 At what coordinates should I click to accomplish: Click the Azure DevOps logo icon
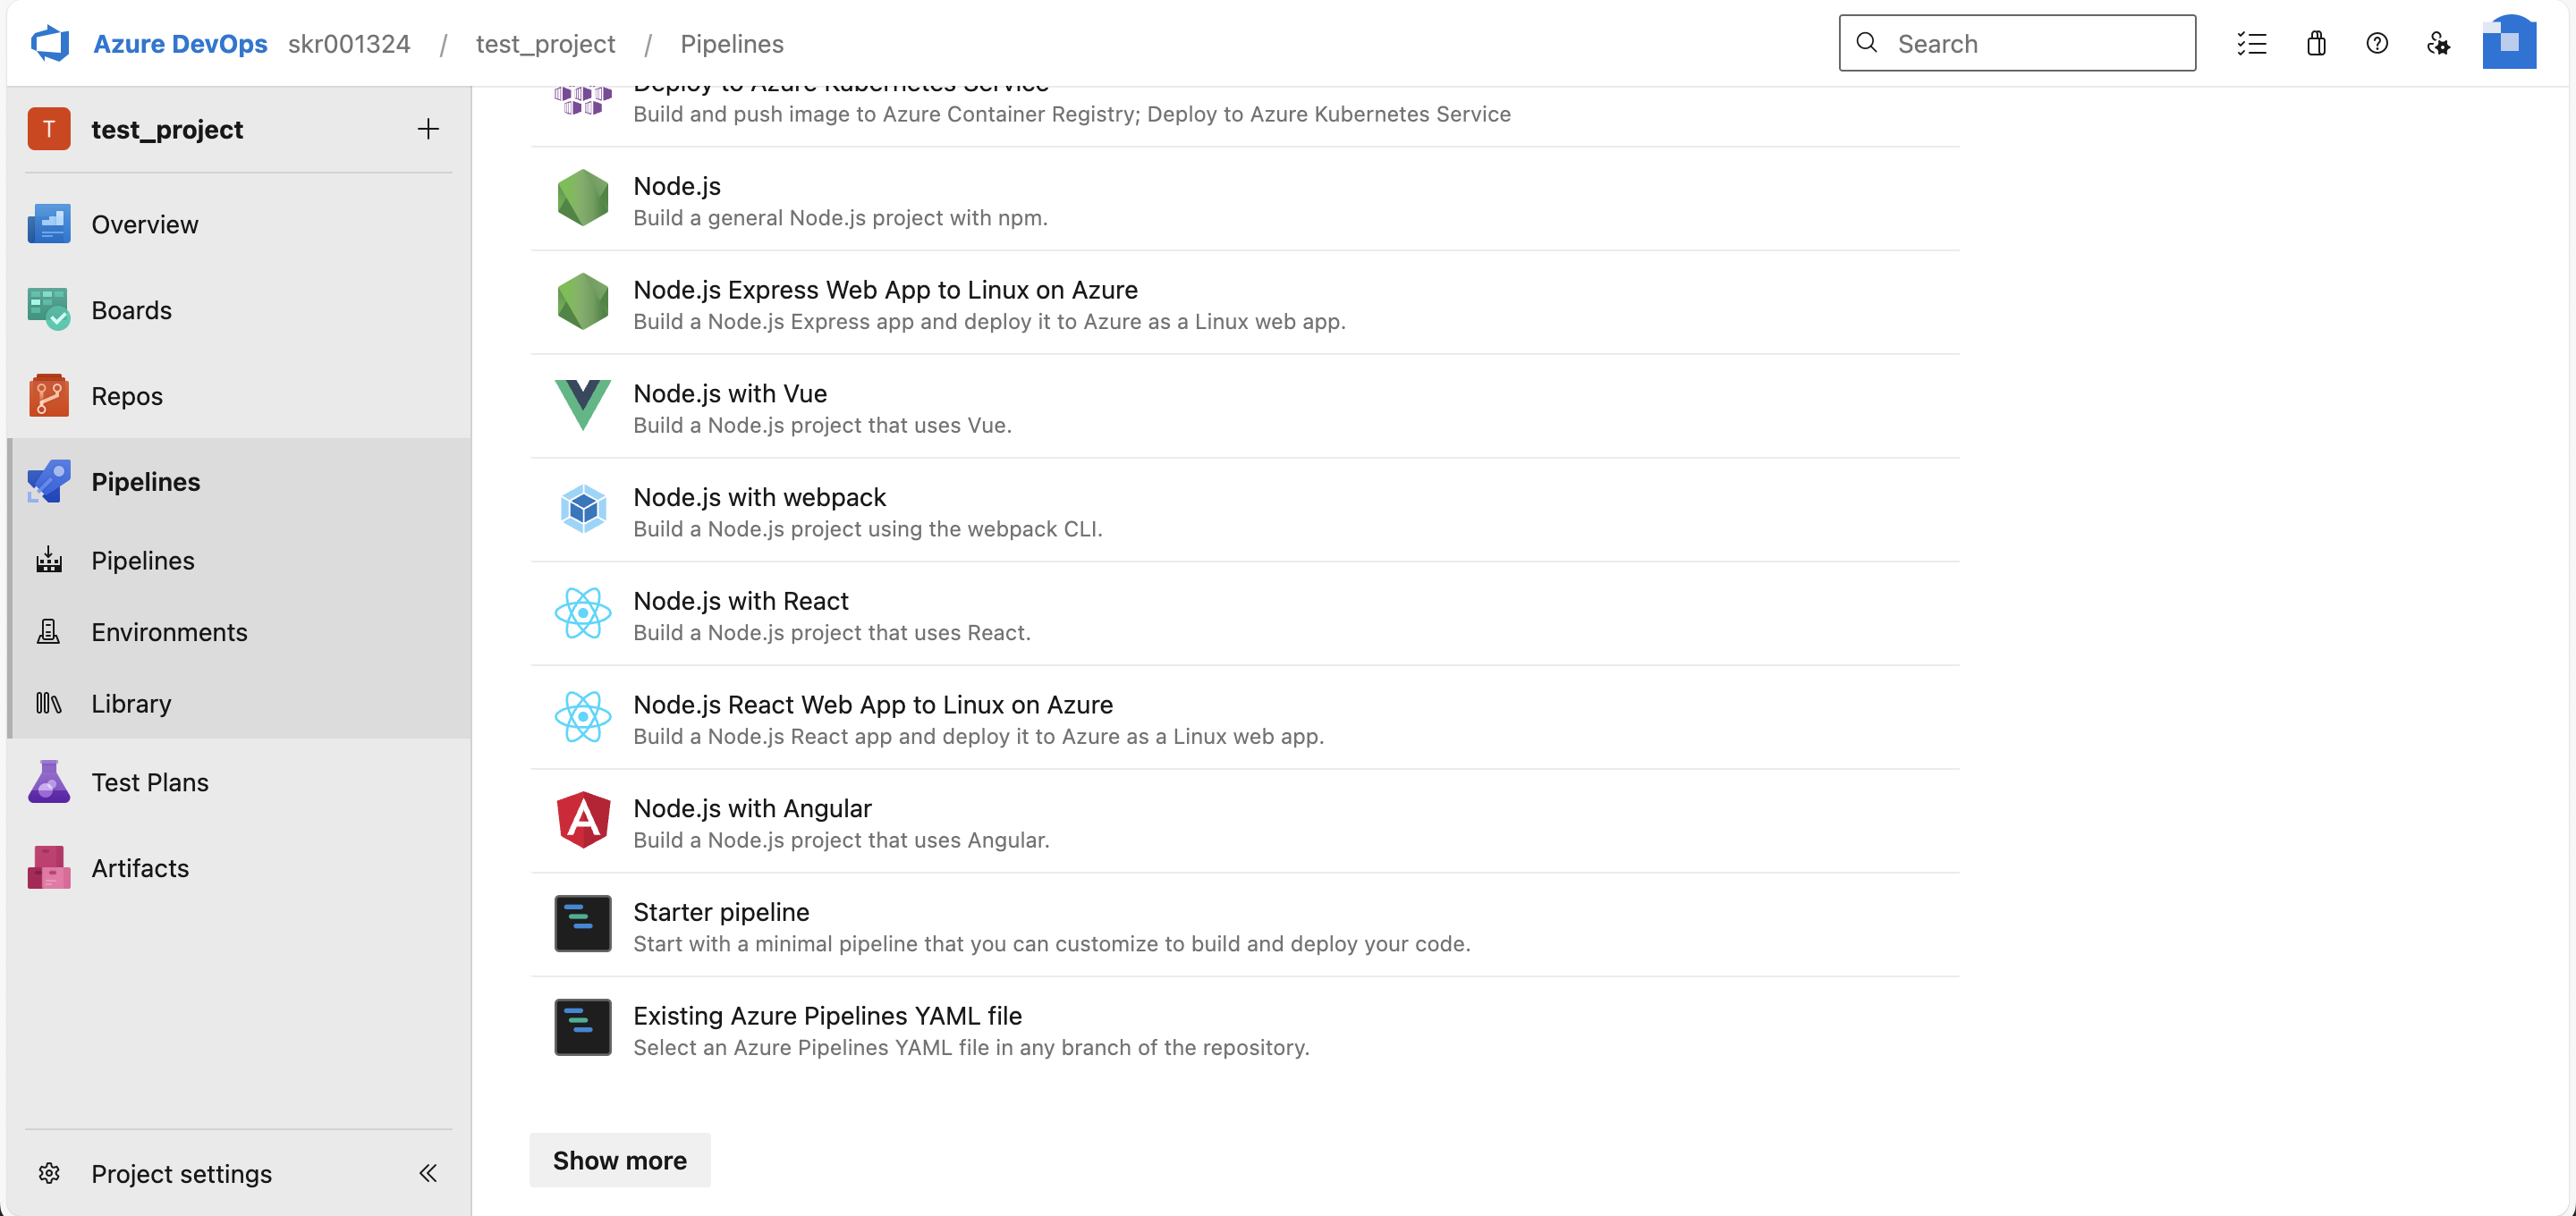(x=50, y=44)
